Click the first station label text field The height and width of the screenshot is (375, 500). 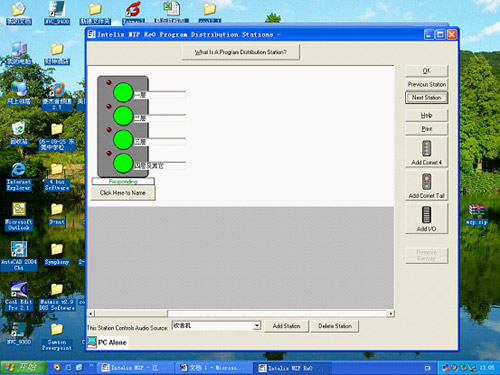[x=160, y=95]
